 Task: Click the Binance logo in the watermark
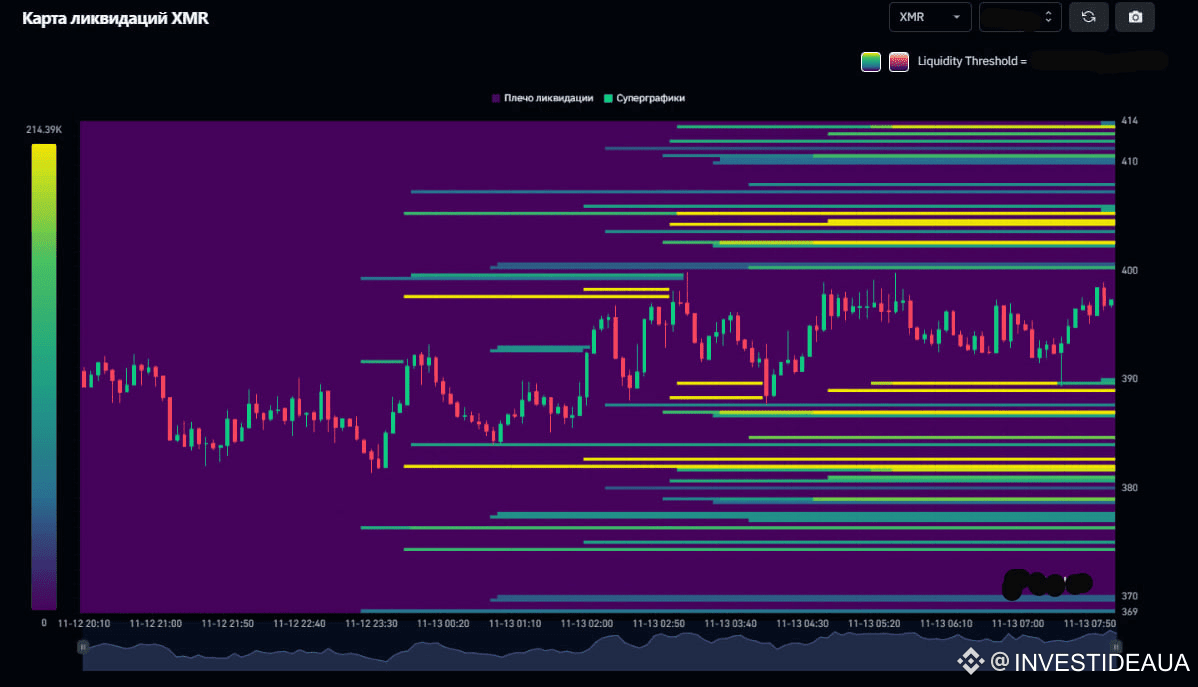tap(970, 662)
